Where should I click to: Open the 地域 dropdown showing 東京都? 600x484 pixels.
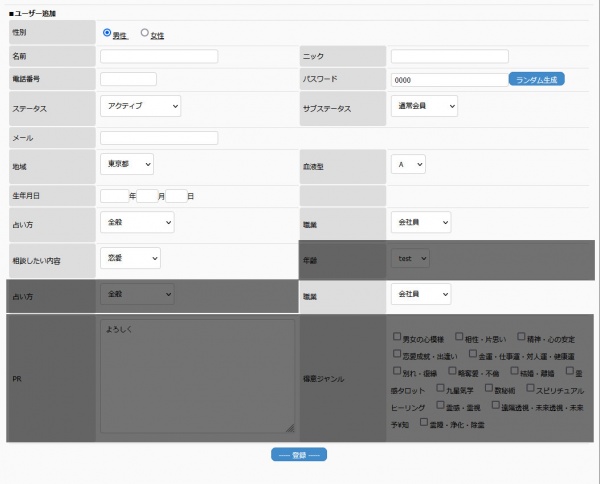127,163
